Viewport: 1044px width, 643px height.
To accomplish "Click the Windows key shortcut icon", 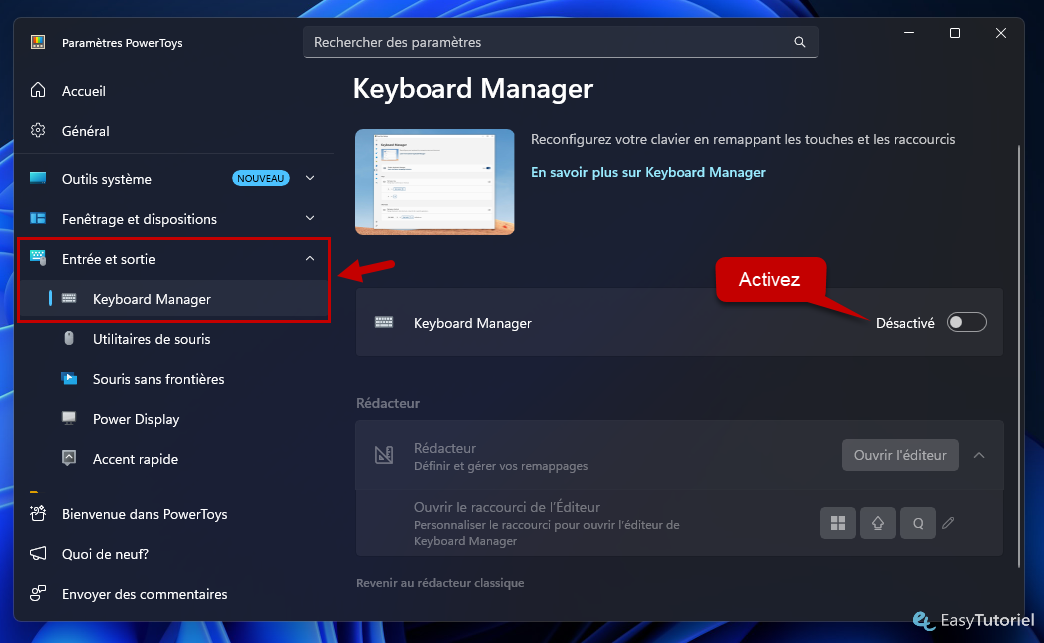I will coord(838,523).
